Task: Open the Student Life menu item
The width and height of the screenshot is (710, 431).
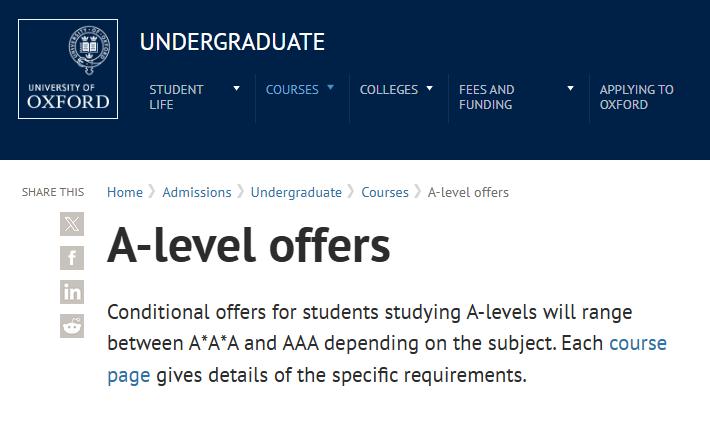Action: coord(176,97)
